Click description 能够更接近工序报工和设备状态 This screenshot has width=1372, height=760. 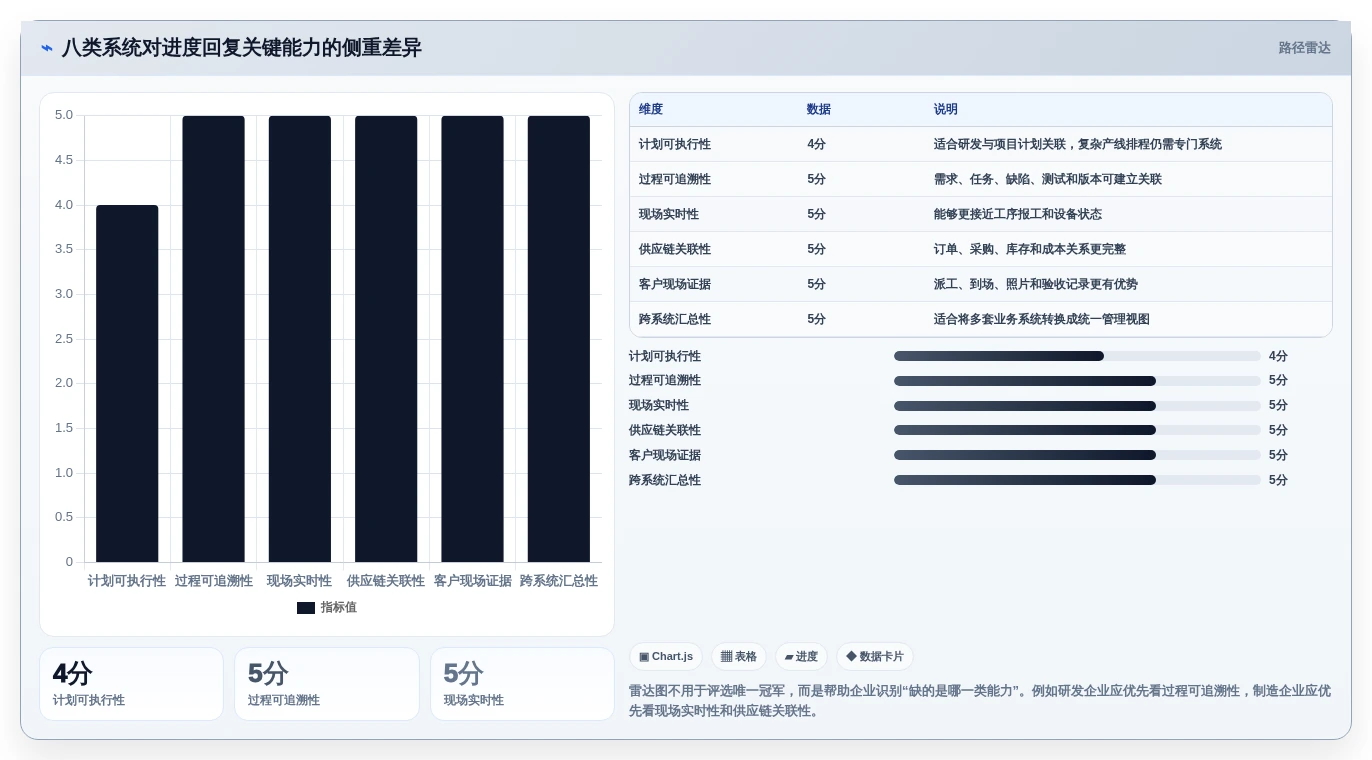(x=1018, y=215)
